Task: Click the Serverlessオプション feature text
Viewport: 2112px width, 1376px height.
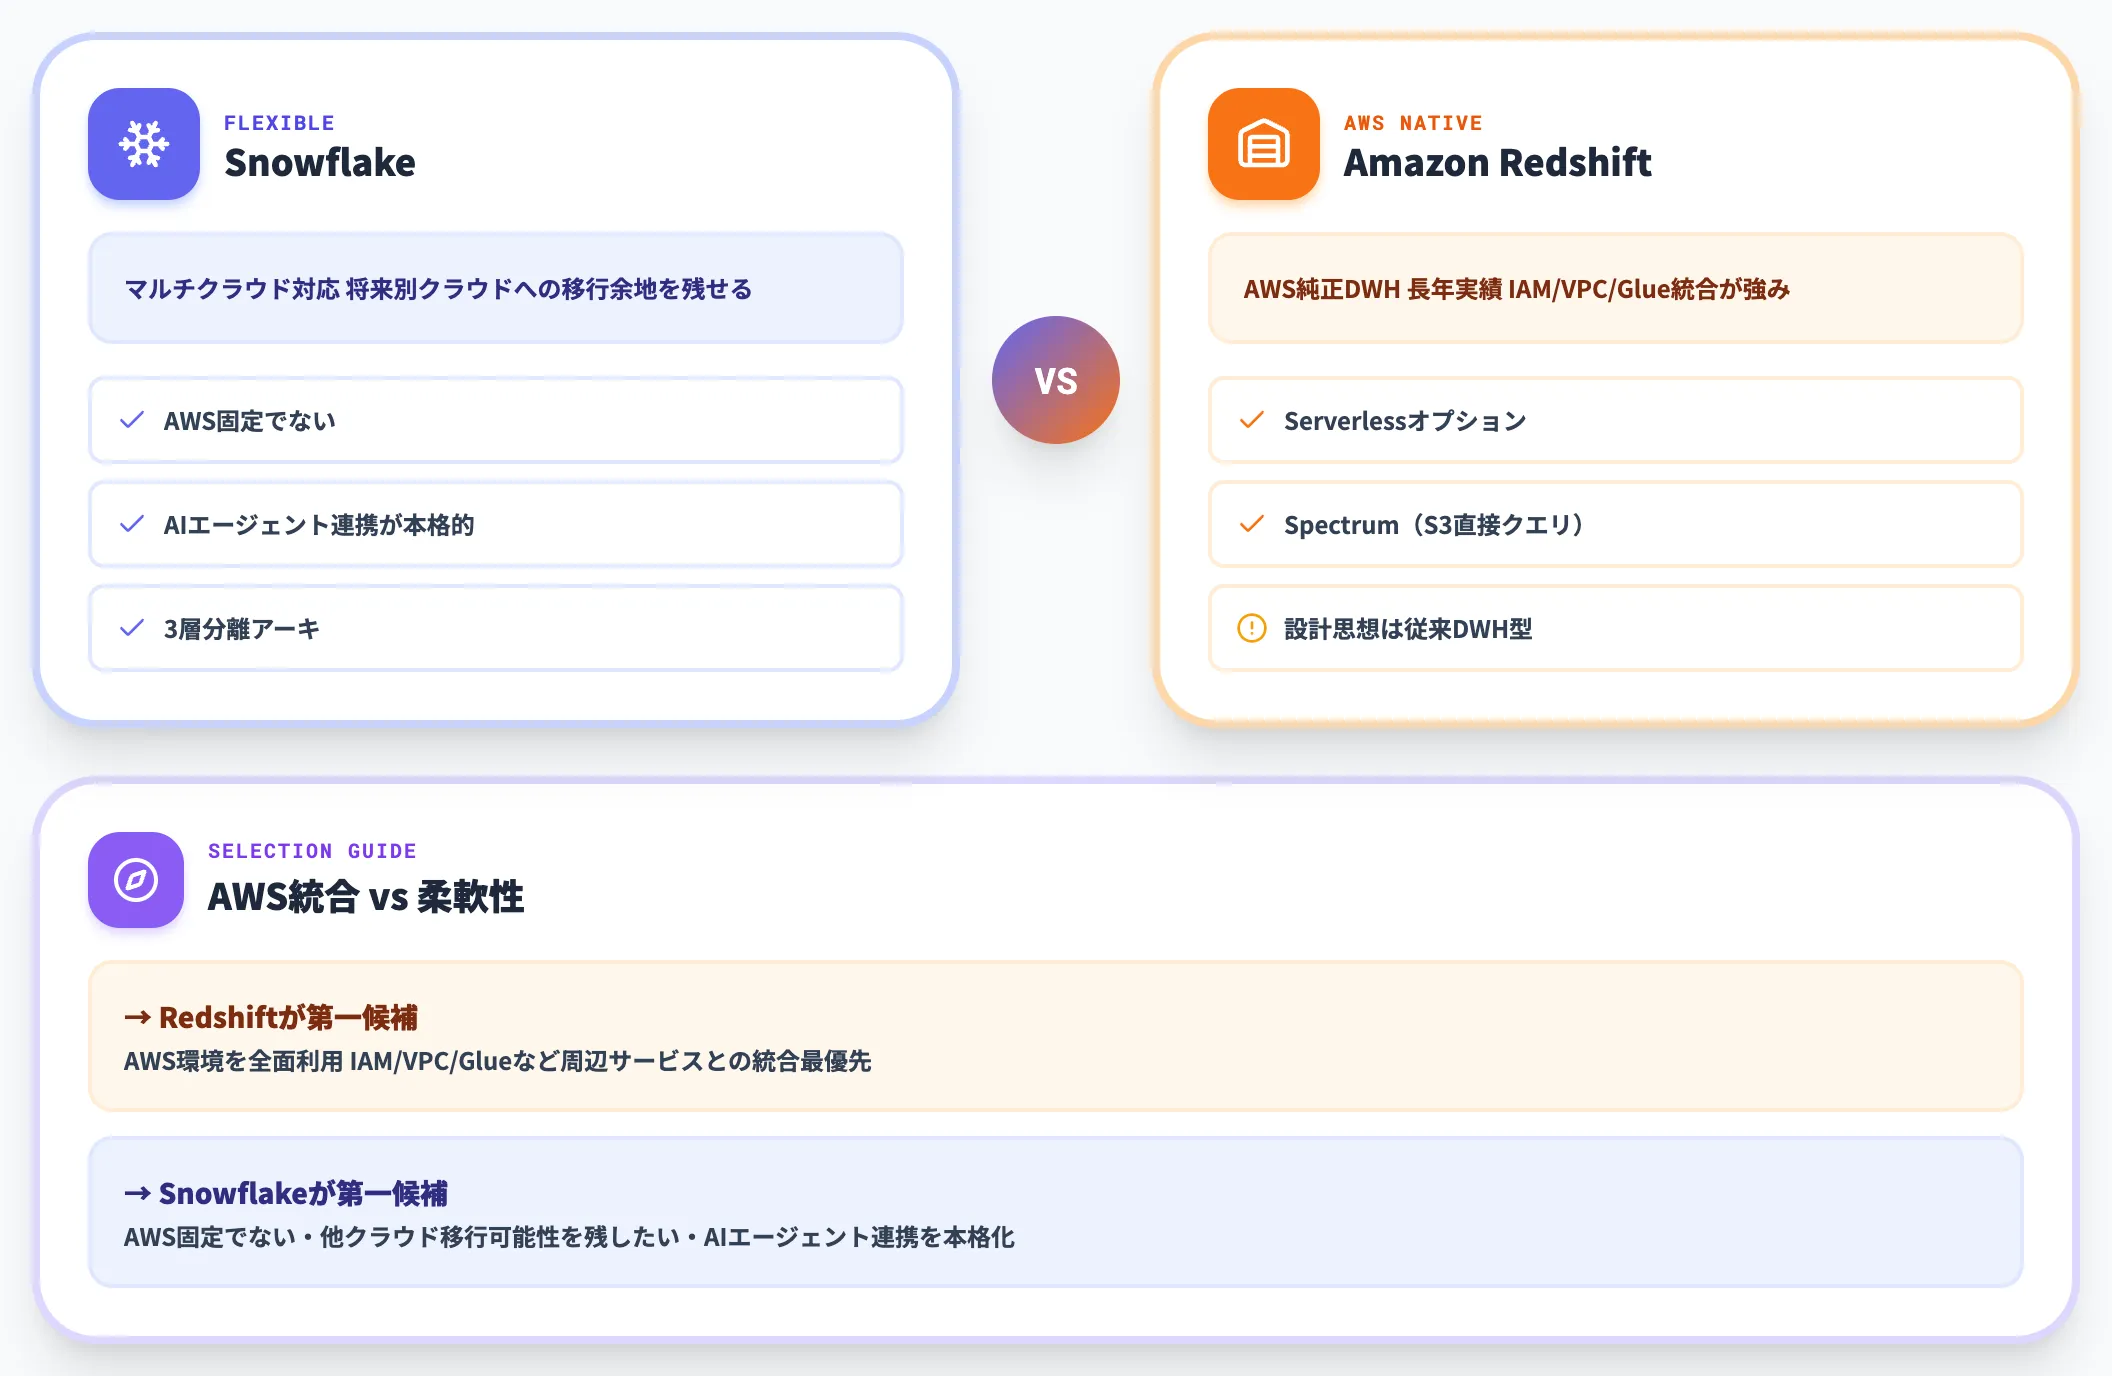Action: (1405, 421)
